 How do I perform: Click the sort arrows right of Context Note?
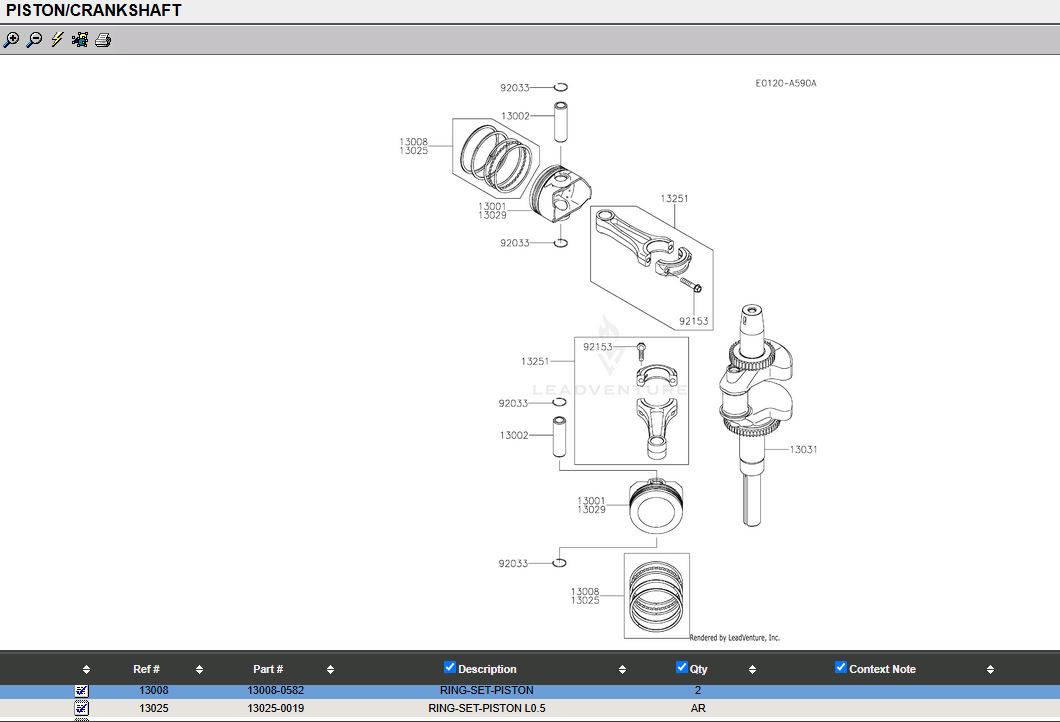[990, 670]
